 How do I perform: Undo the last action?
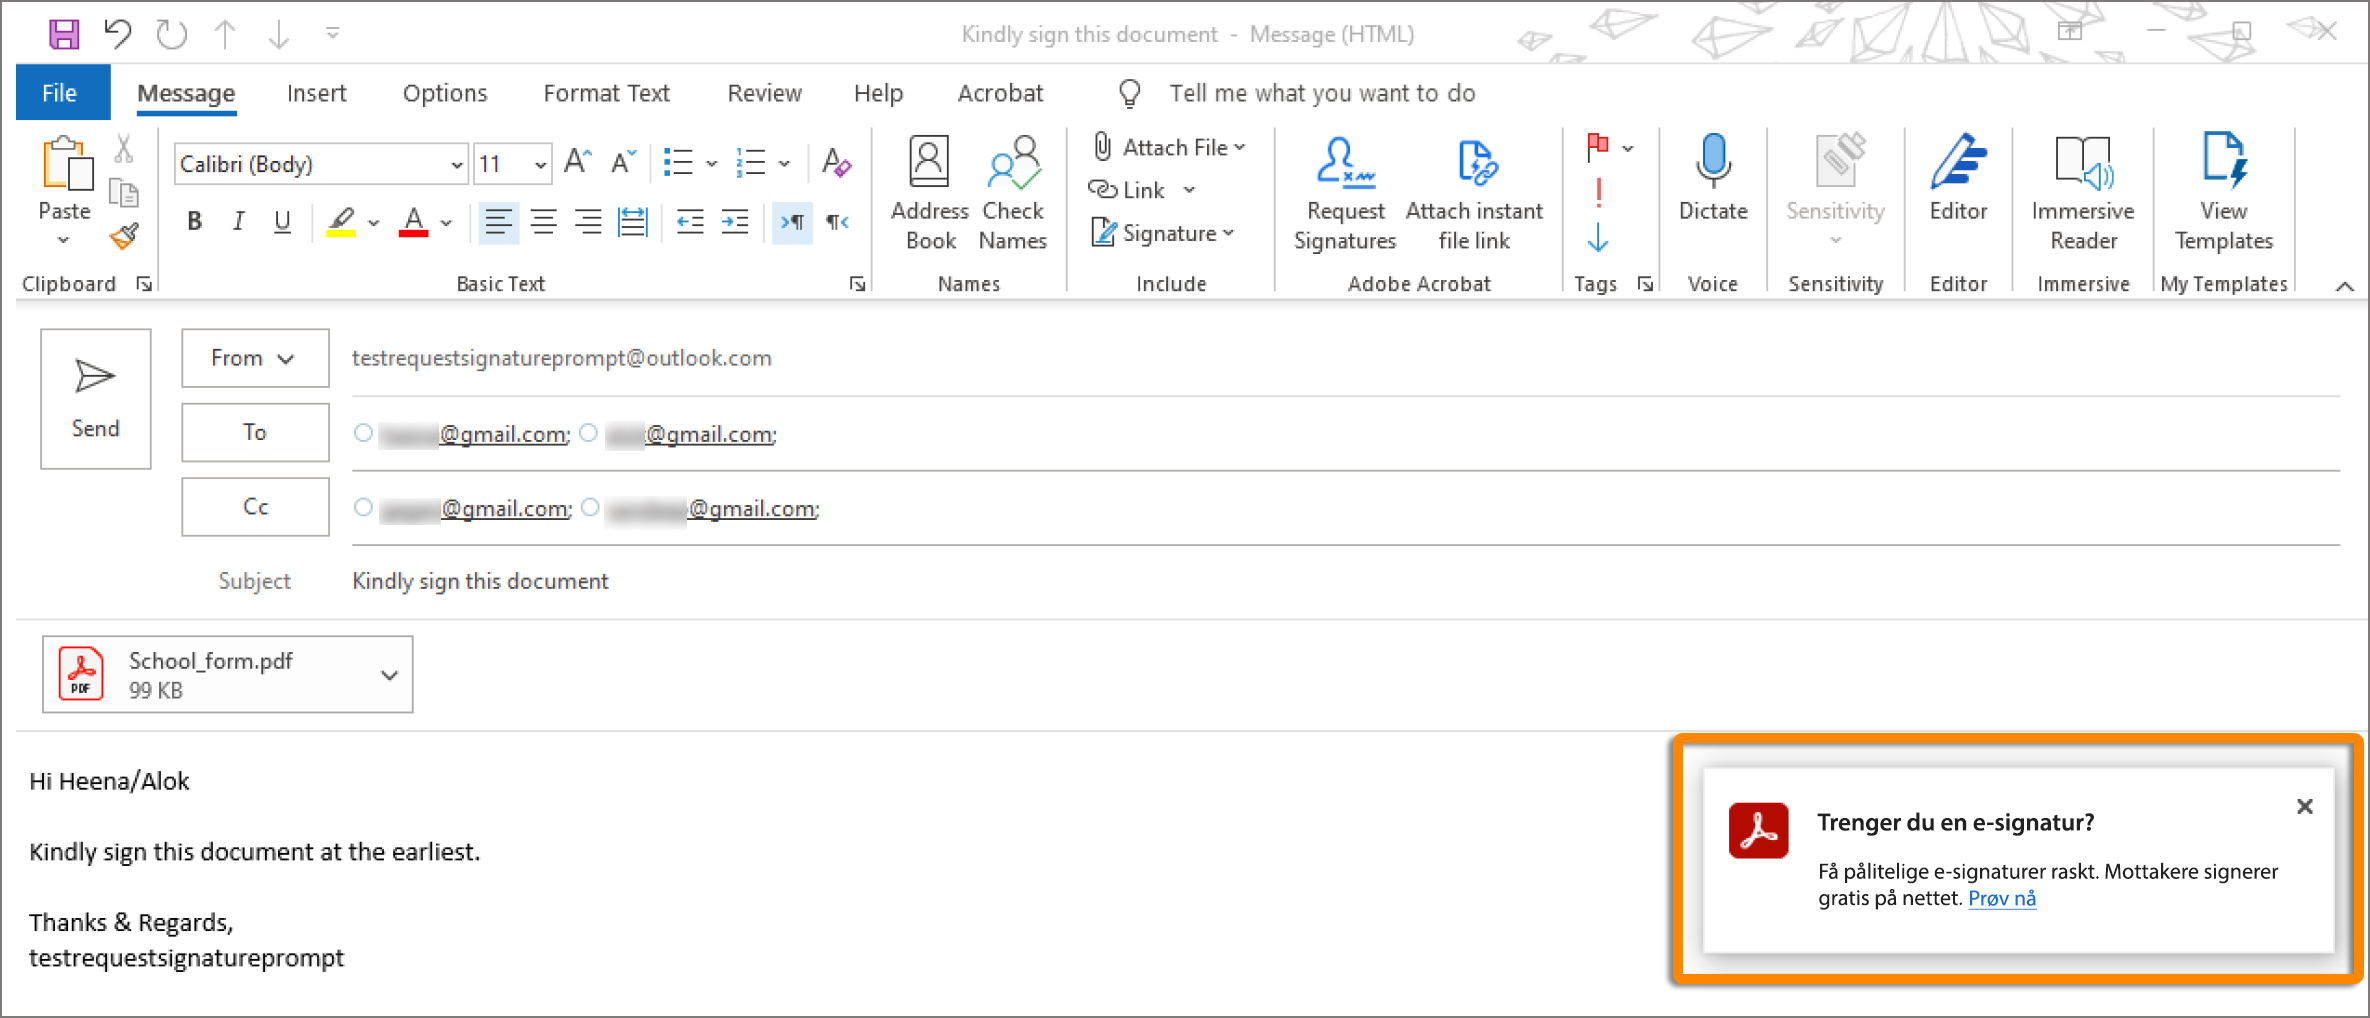click(117, 34)
